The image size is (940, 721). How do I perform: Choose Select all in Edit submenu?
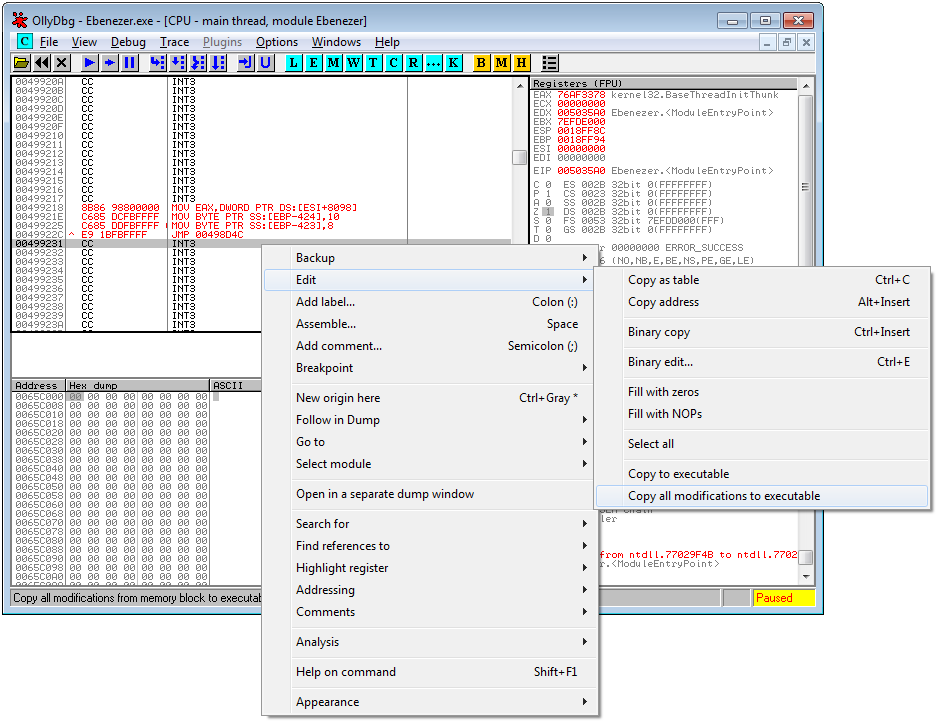[762, 444]
